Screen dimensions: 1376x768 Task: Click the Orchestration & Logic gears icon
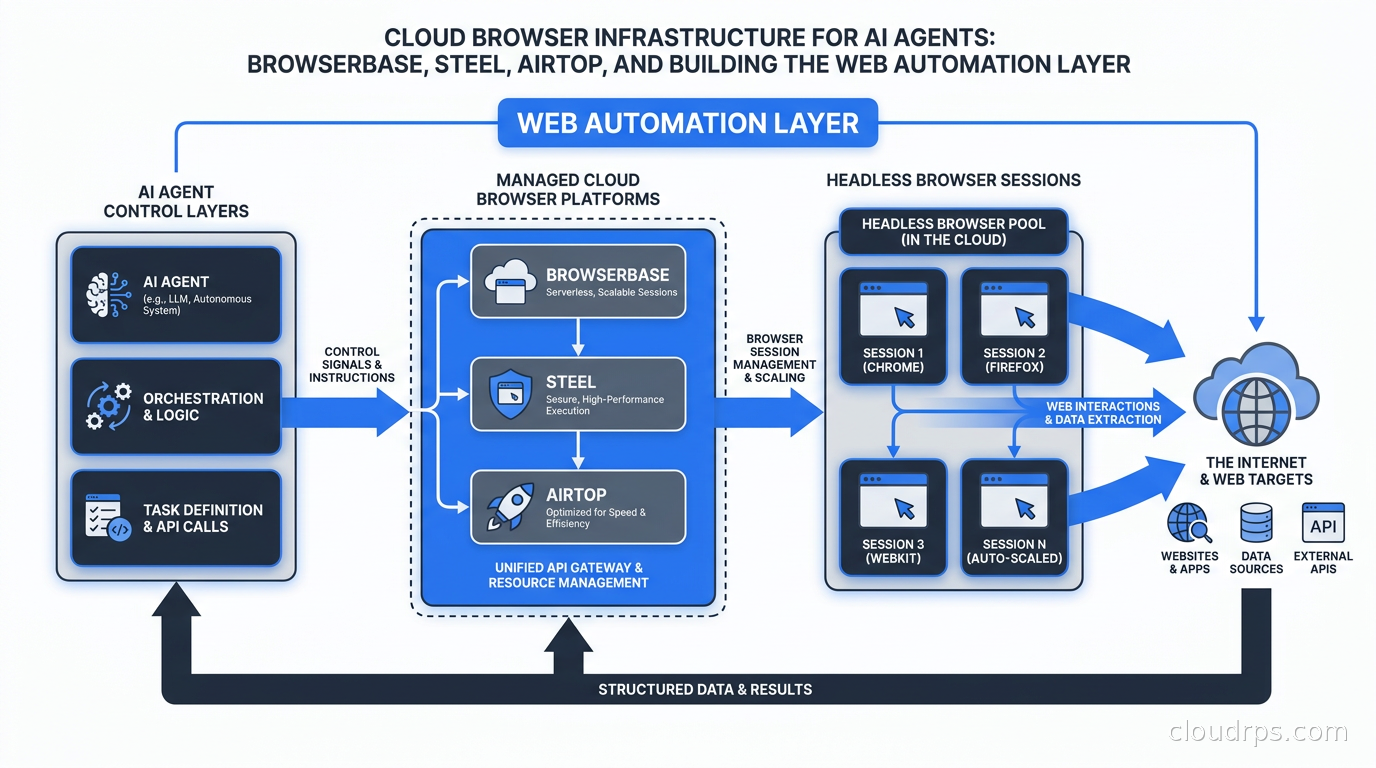click(108, 406)
